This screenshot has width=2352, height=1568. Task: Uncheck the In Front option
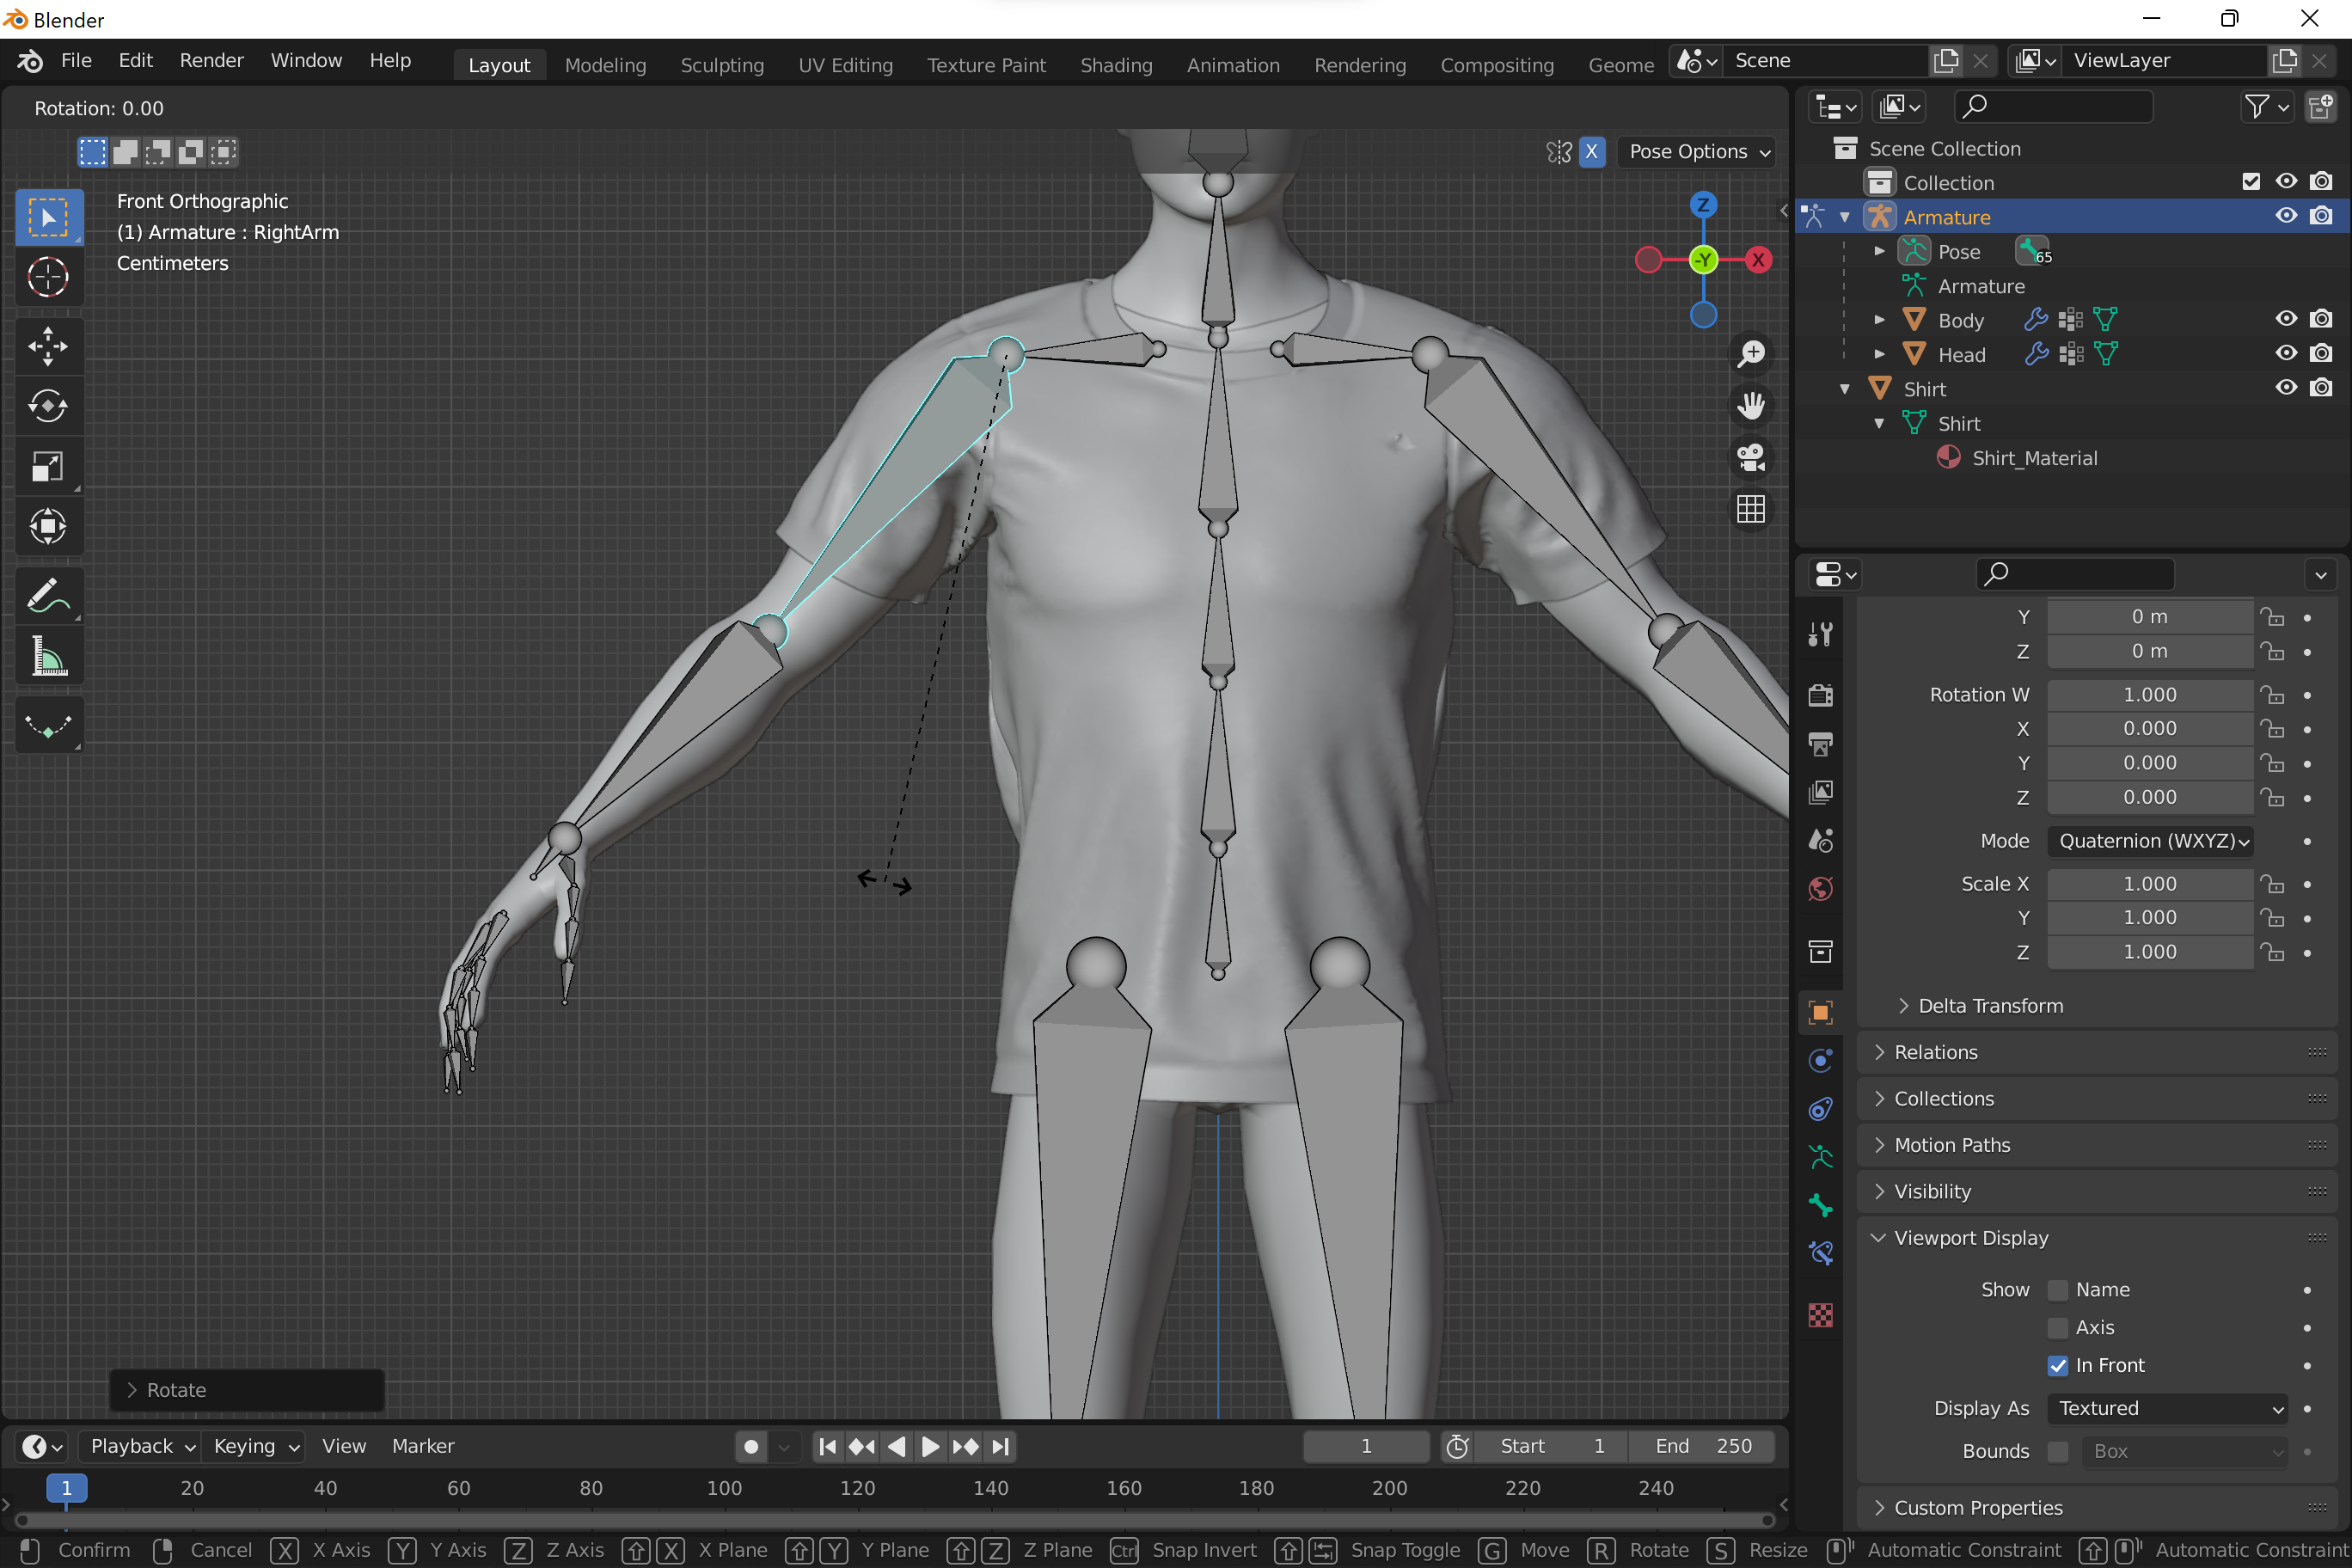coord(2057,1365)
